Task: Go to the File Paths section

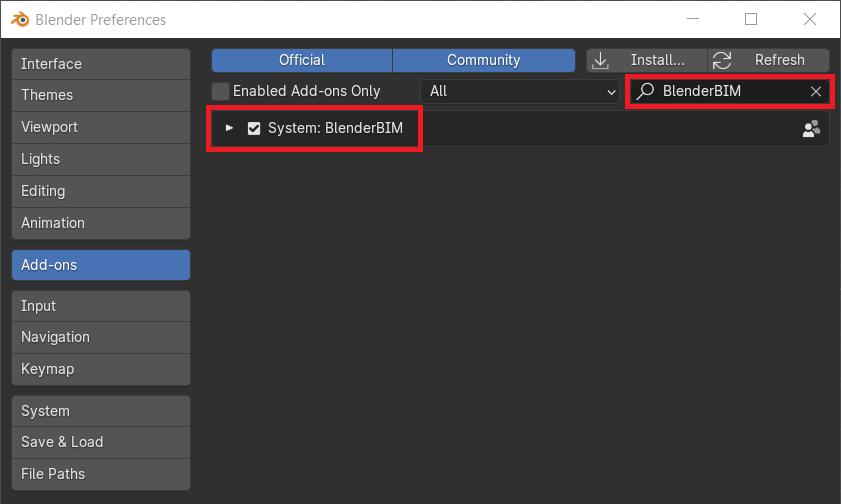Action: 101,474
